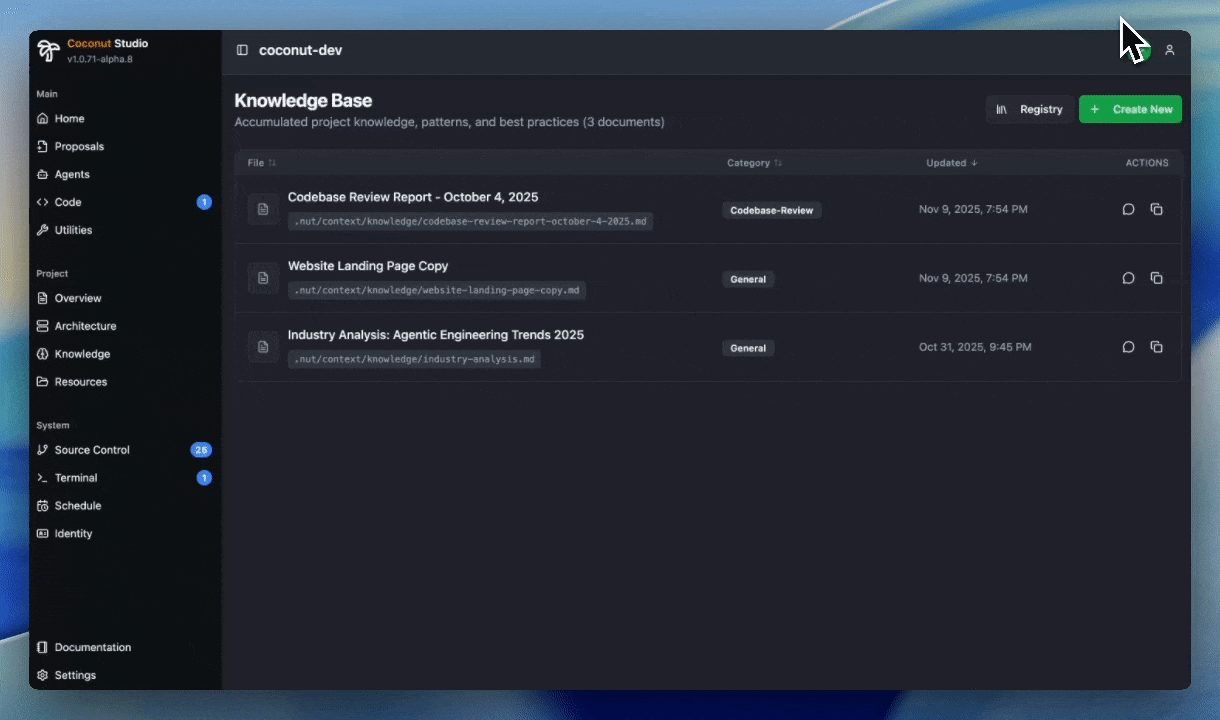Open Website Landing Page Copy document title
Screen dimensions: 1220x720
click(x=368, y=266)
